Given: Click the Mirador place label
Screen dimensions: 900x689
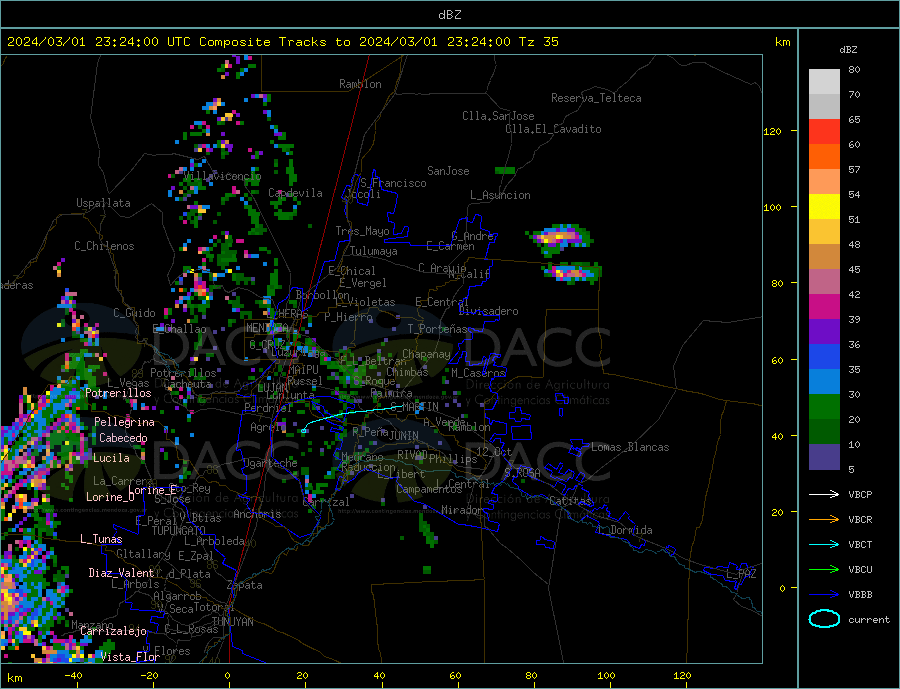Looking at the screenshot, I should (x=462, y=510).
